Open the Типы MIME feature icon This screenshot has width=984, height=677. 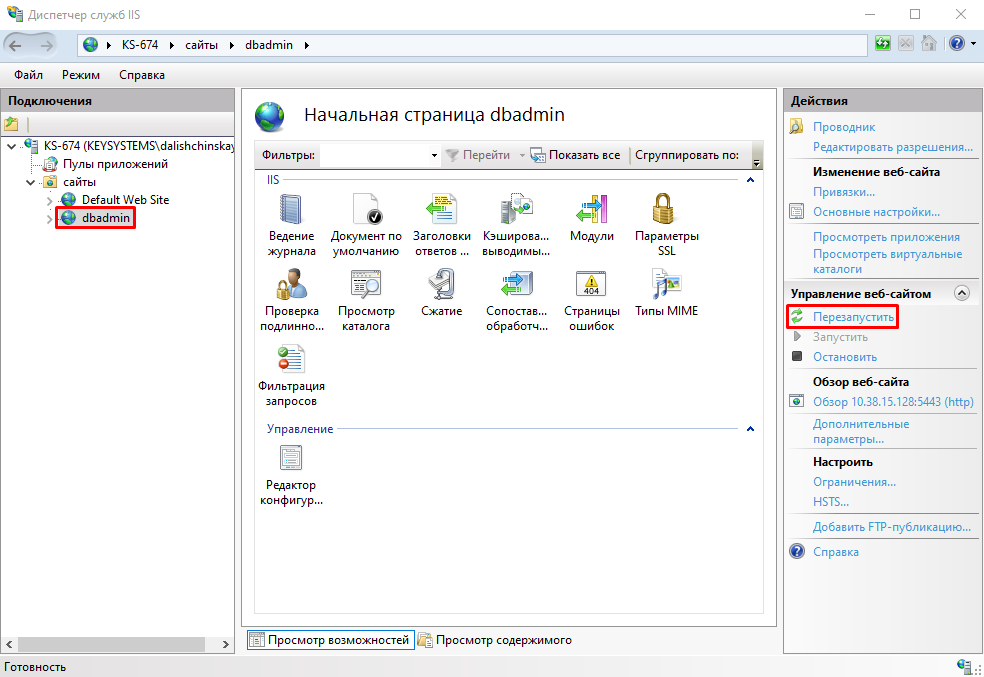click(x=666, y=286)
